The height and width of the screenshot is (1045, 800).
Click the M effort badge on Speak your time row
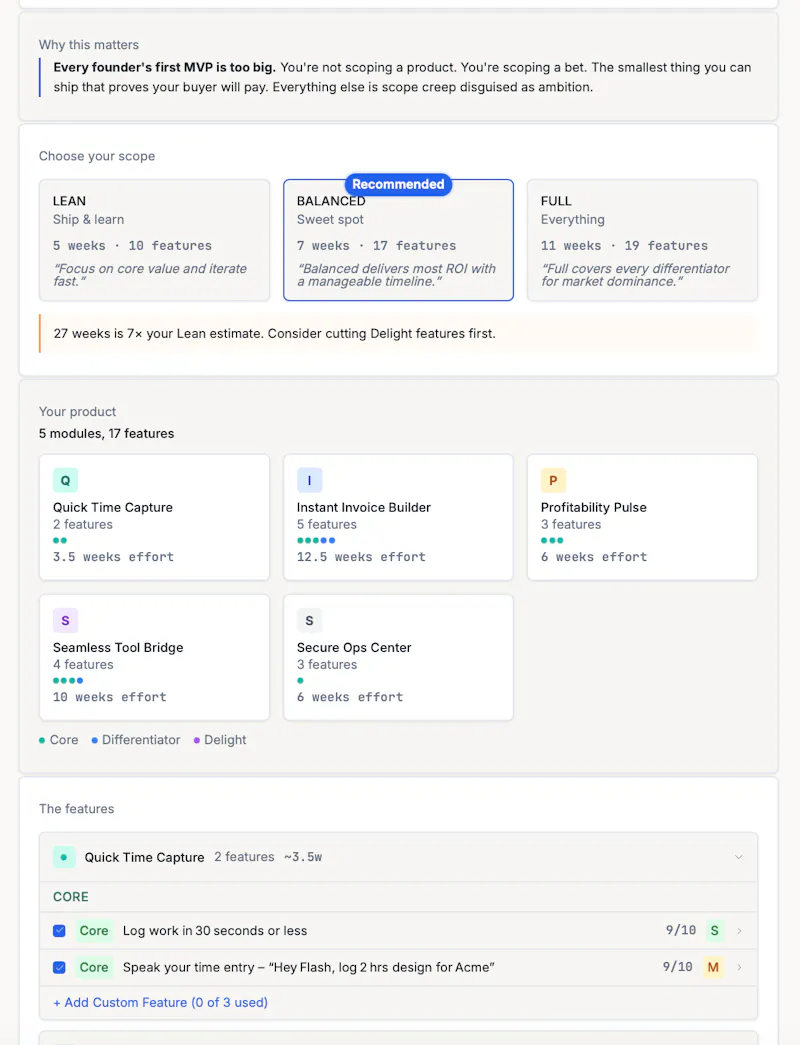tap(713, 967)
